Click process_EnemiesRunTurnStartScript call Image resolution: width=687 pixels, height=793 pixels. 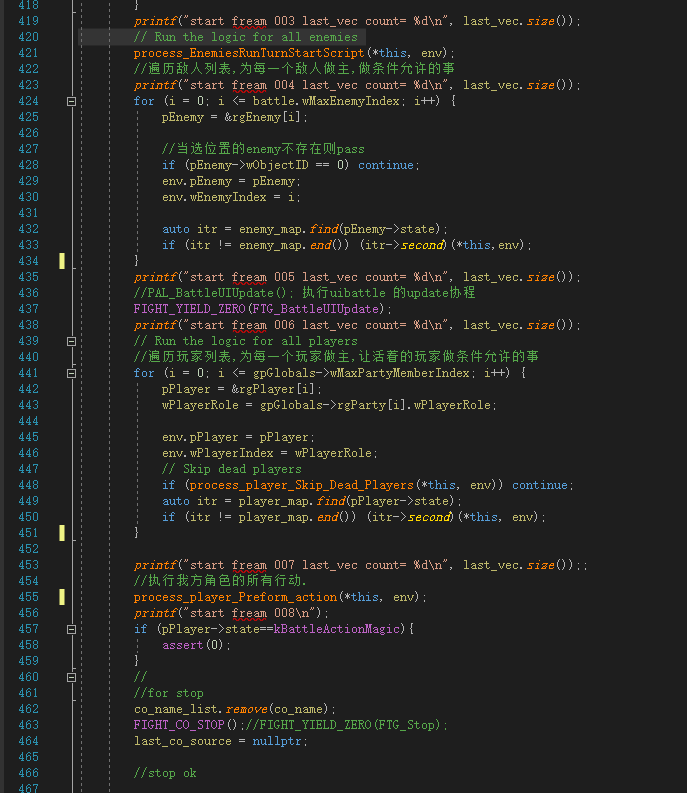click(294, 53)
